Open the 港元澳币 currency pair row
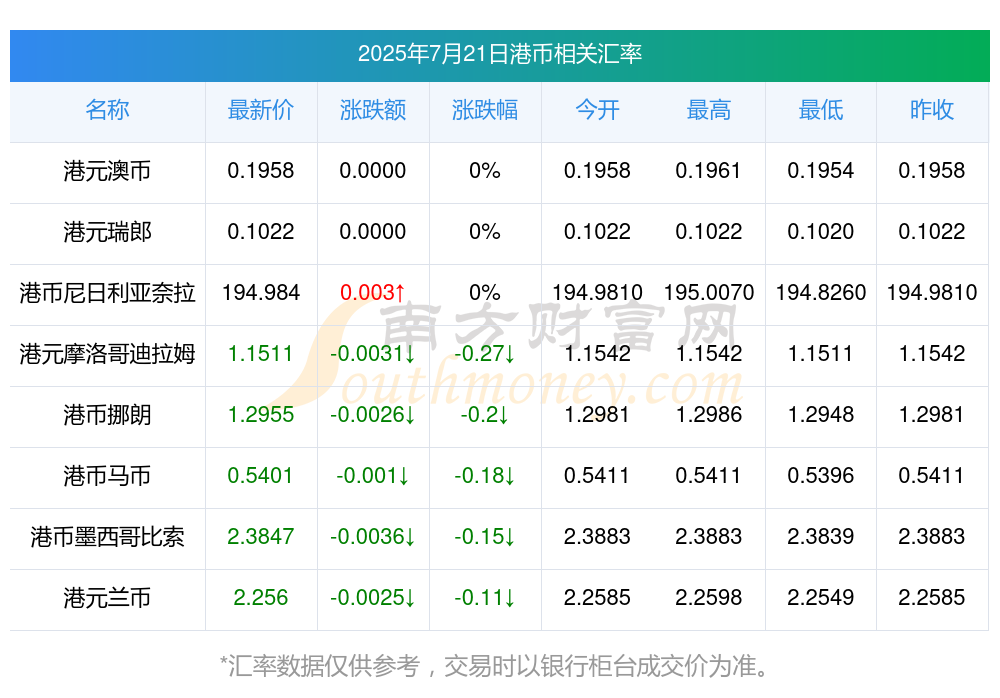The width and height of the screenshot is (1000, 698). (x=107, y=171)
